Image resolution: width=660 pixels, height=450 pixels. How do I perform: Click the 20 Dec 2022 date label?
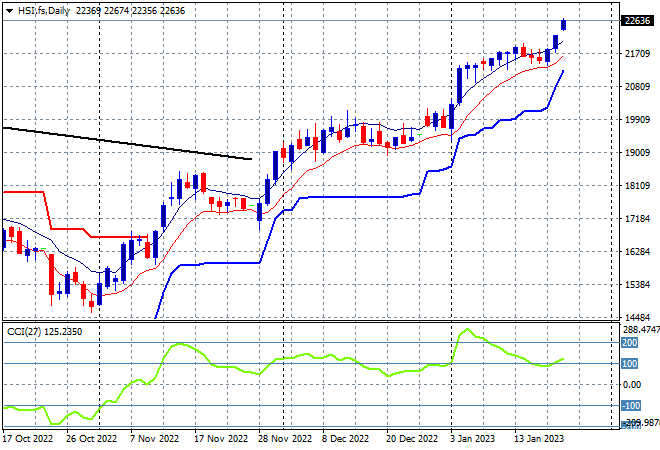tap(413, 438)
